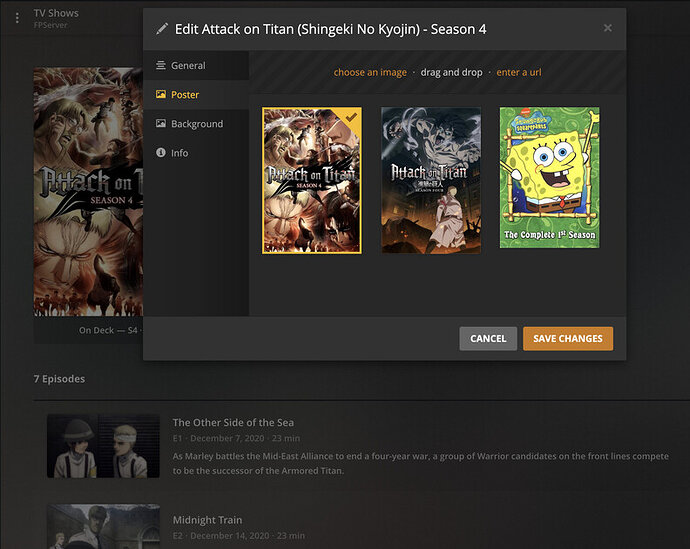Open the General tab
This screenshot has width=690, height=549.
click(x=196, y=66)
